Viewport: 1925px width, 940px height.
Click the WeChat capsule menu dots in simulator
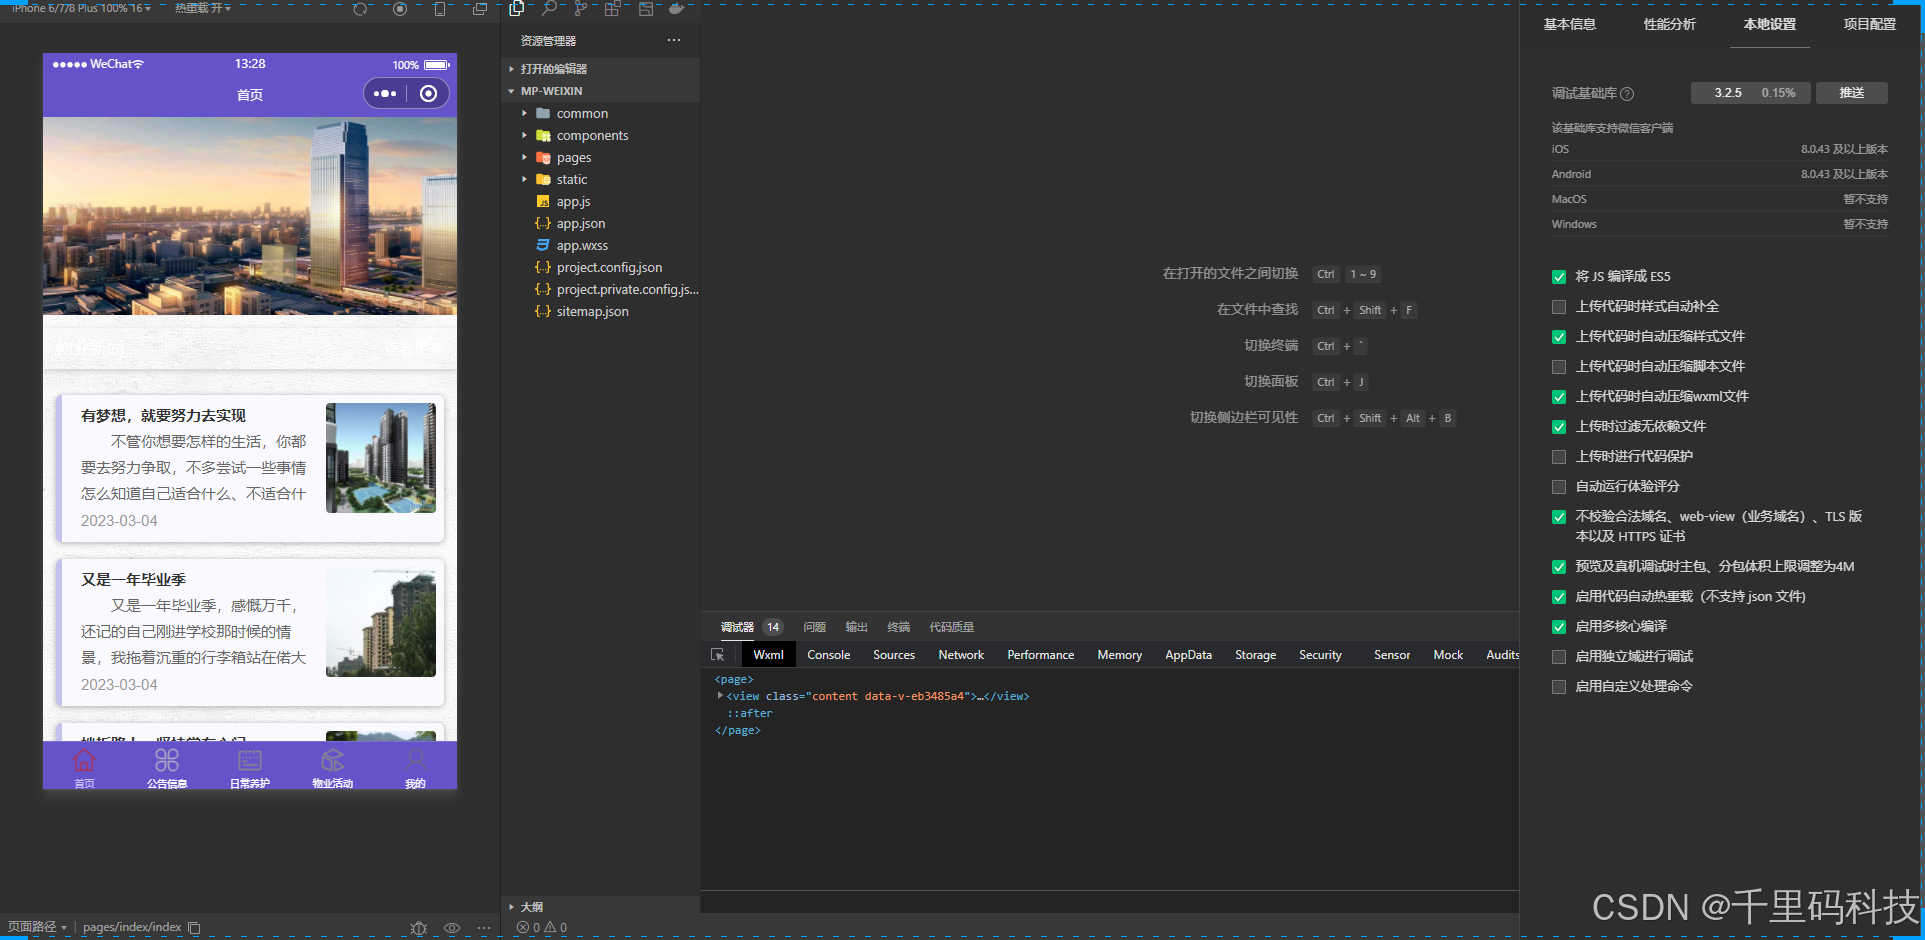(x=385, y=94)
